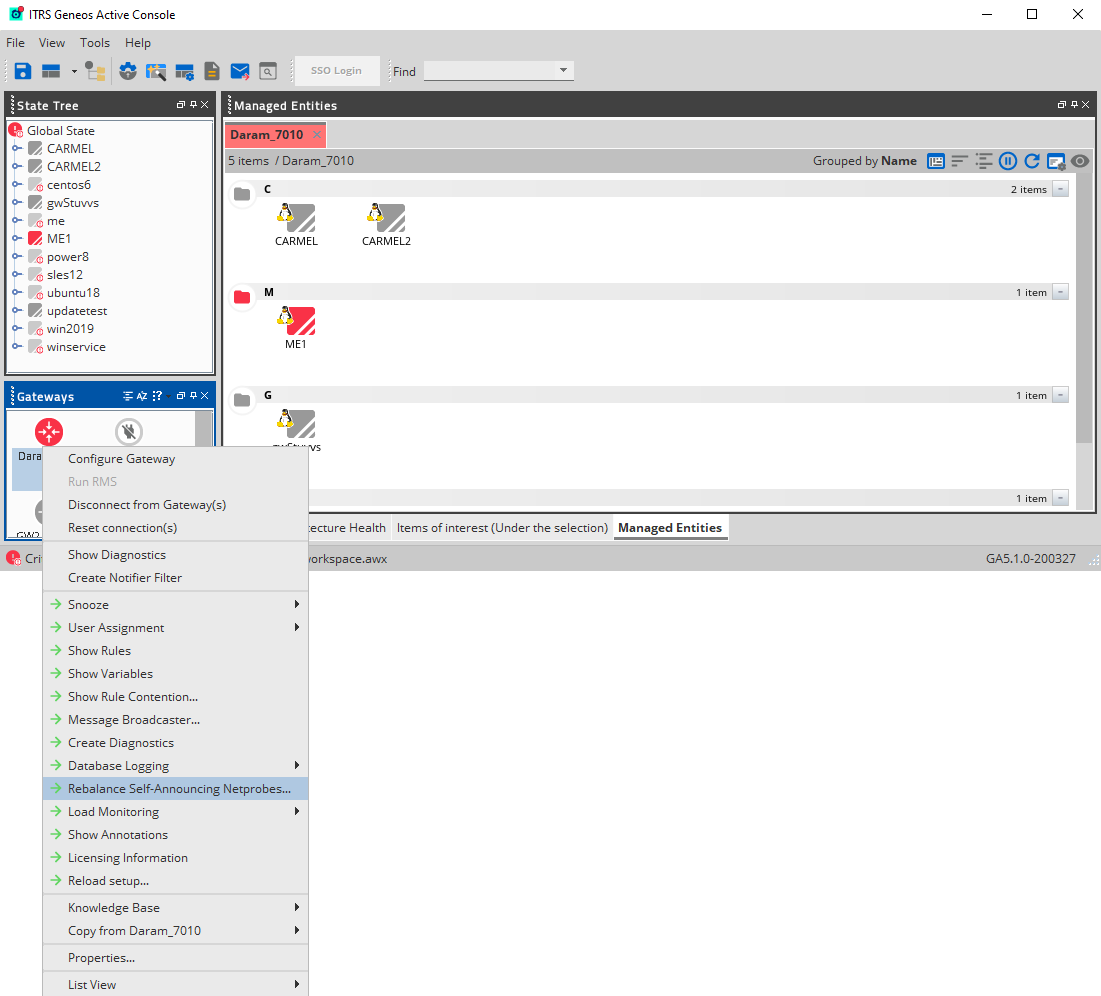Pin the Gateways panel
Image resolution: width=1101 pixels, height=996 pixels.
click(193, 396)
